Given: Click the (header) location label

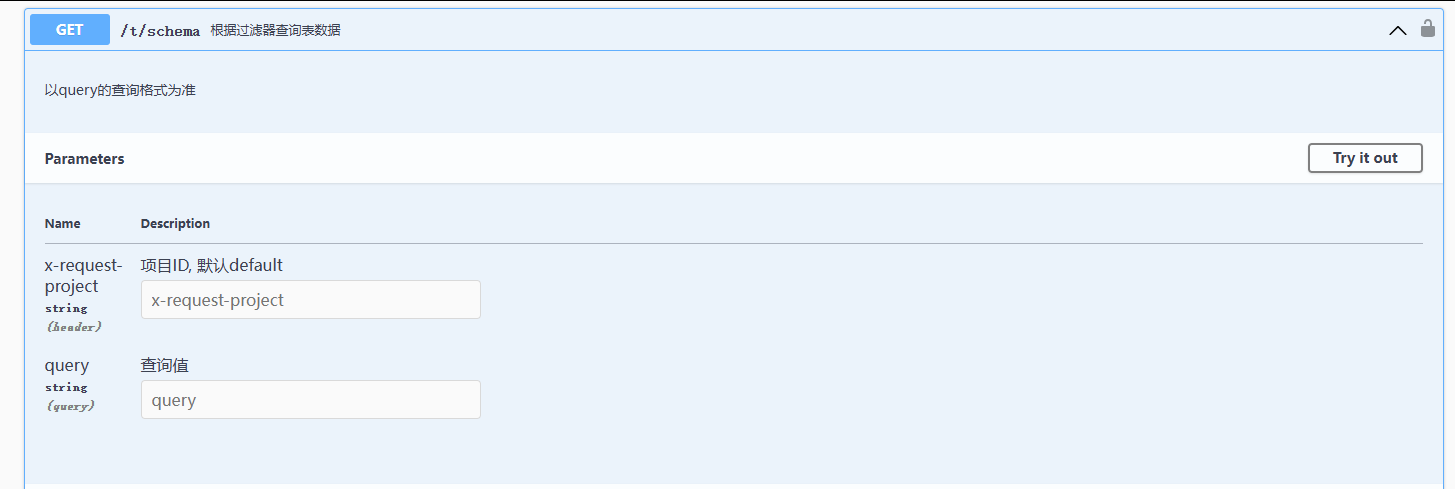Looking at the screenshot, I should pyautogui.click(x=74, y=326).
